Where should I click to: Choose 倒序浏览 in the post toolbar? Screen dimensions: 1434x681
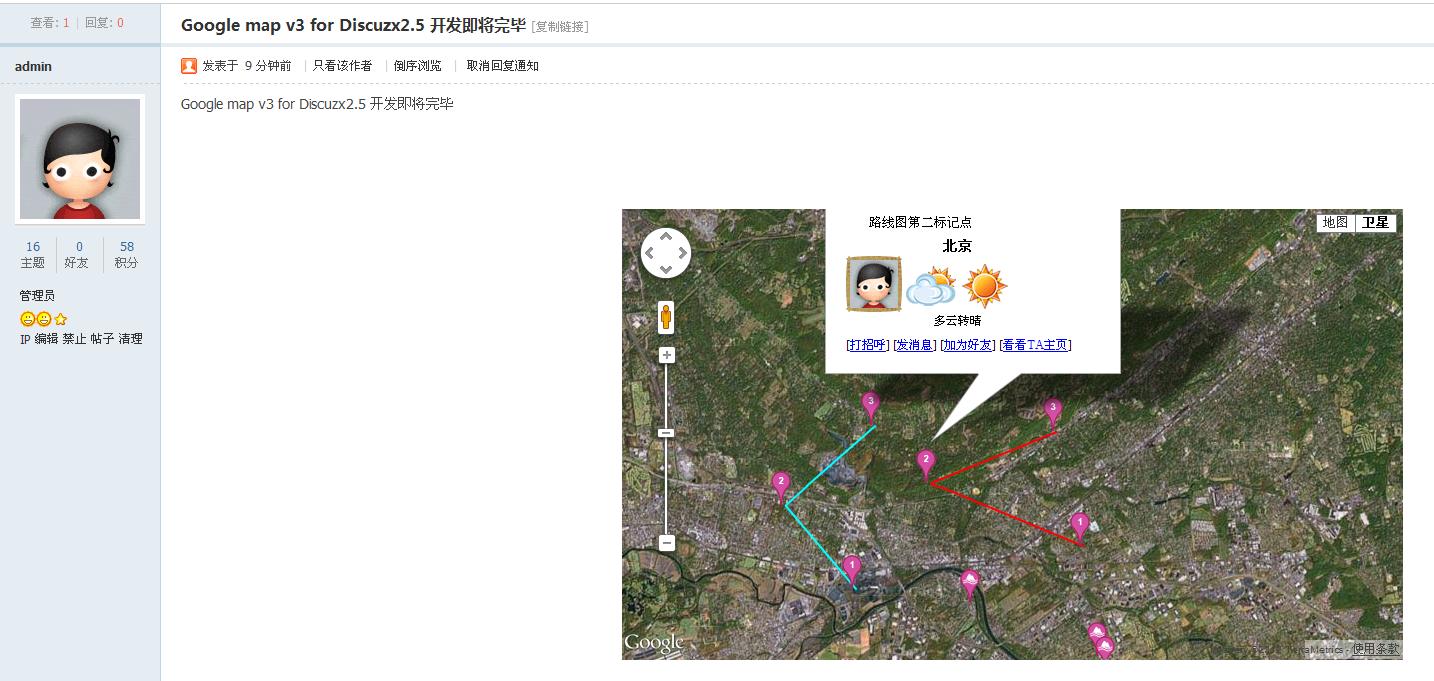(x=417, y=66)
